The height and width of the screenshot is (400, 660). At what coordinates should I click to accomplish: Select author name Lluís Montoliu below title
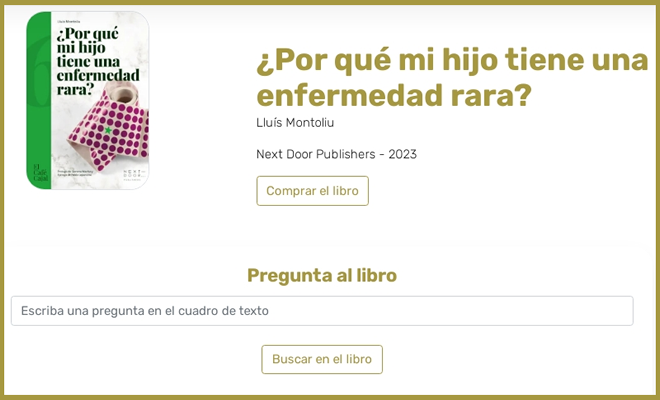(x=295, y=123)
